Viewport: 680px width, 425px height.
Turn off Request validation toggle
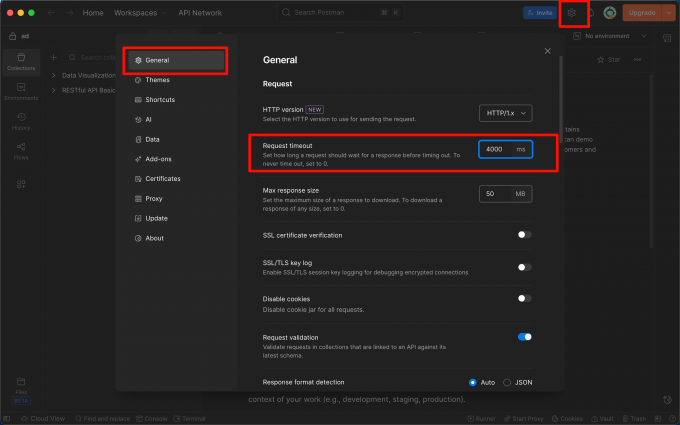click(x=525, y=337)
